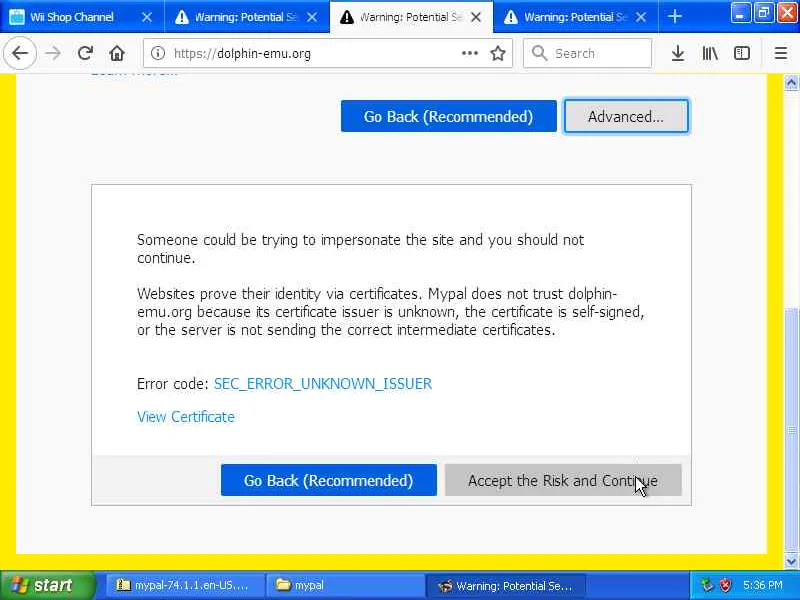800x600 pixels.
Task: Click the red shield tray icon
Action: 725,585
